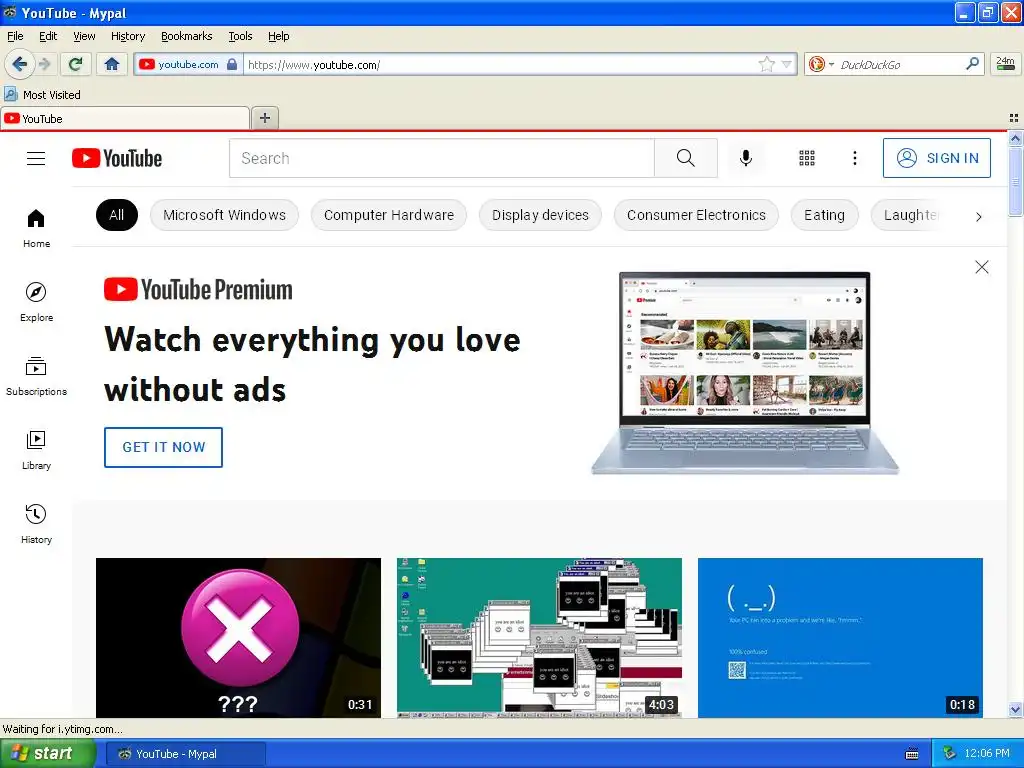Start voice search with microphone icon
The width and height of the screenshot is (1024, 768).
pyautogui.click(x=746, y=158)
